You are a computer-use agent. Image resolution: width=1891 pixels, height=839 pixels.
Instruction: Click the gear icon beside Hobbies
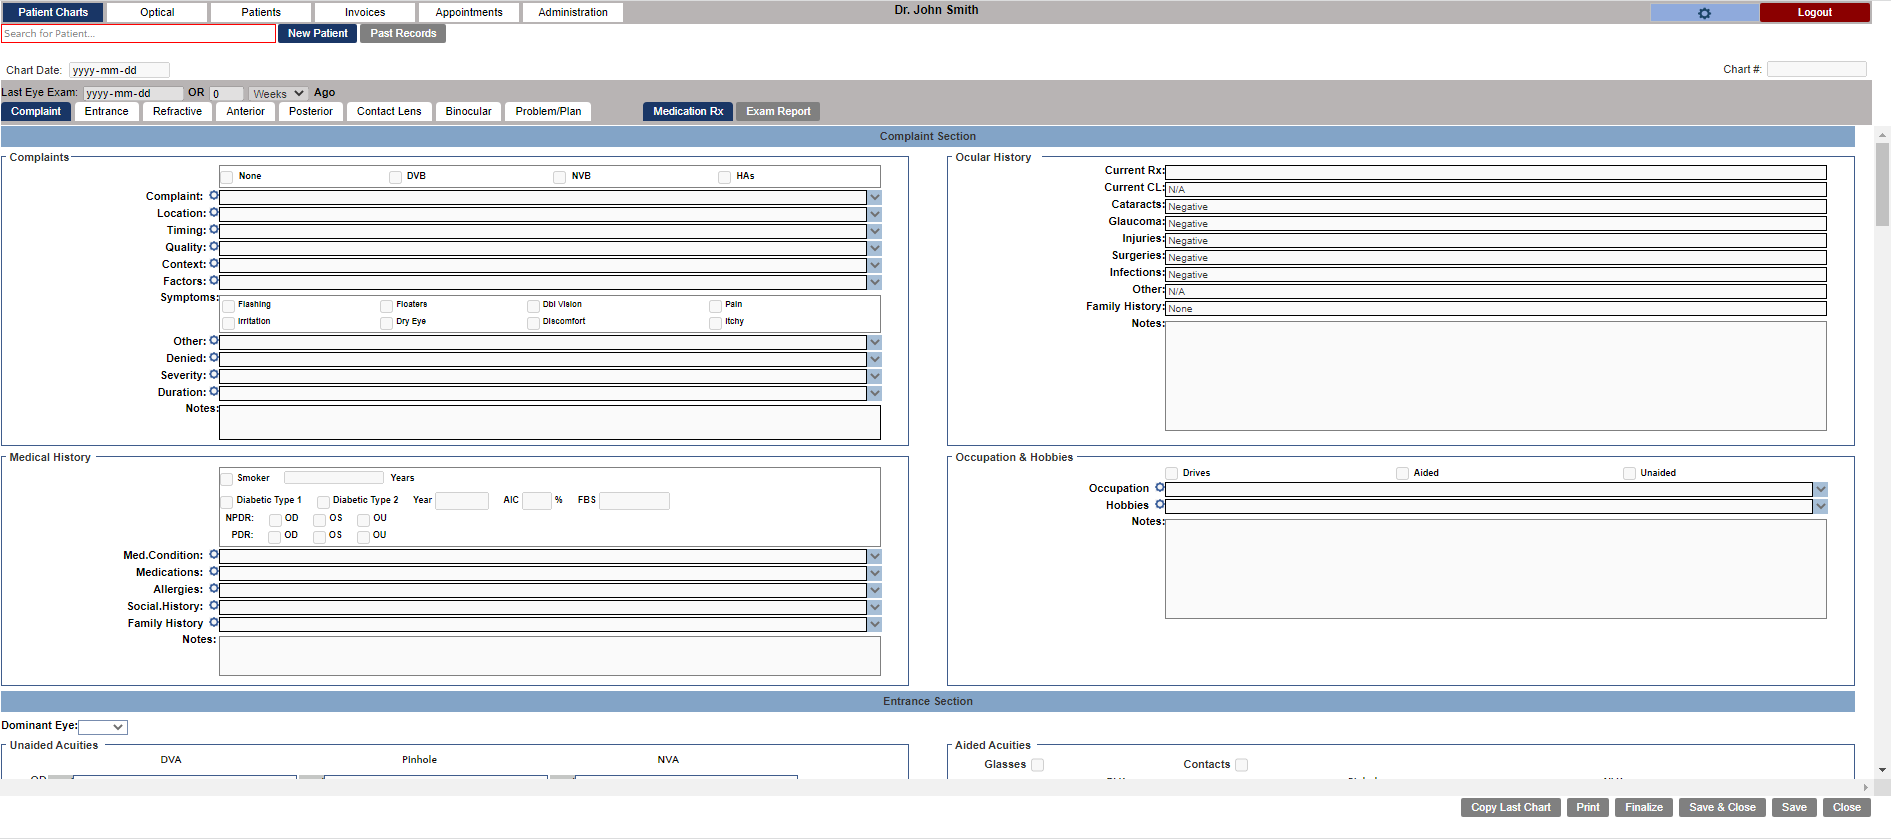[x=1159, y=505]
